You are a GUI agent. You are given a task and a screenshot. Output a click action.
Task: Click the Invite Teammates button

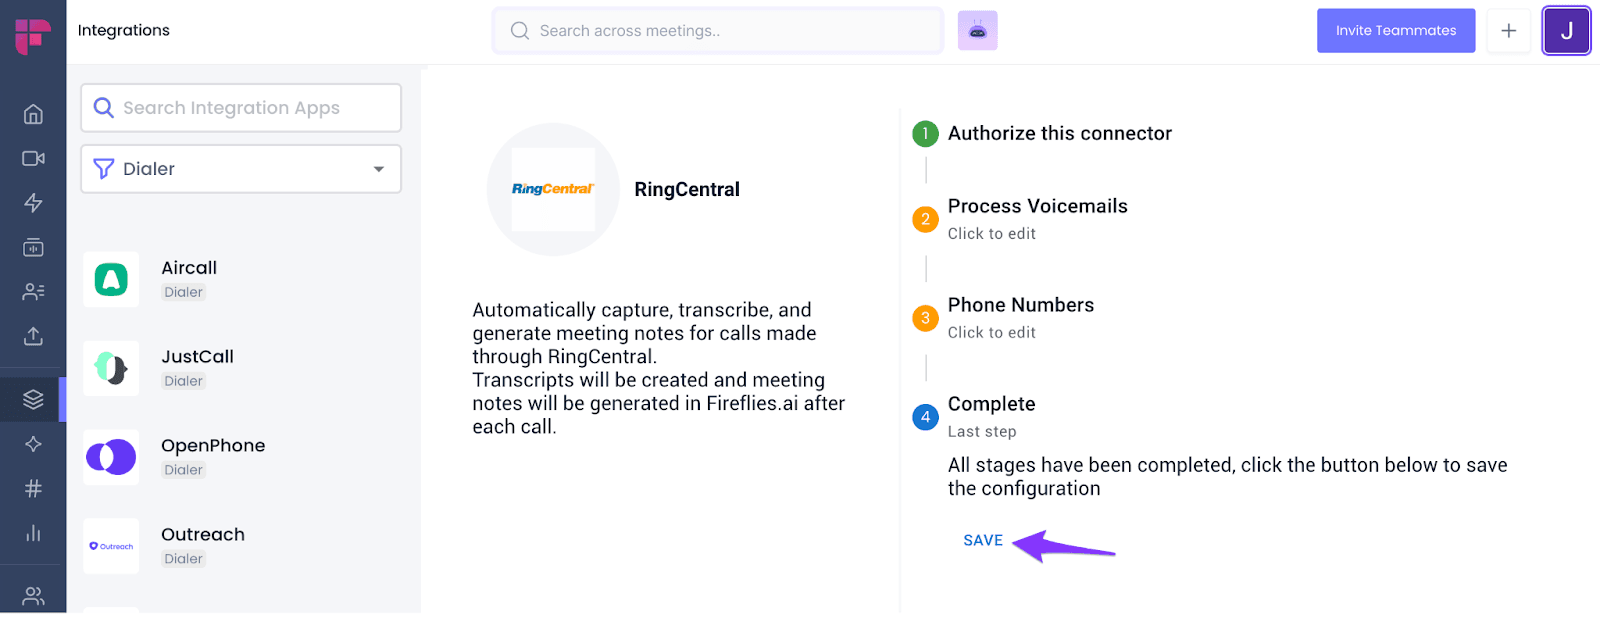click(1396, 31)
